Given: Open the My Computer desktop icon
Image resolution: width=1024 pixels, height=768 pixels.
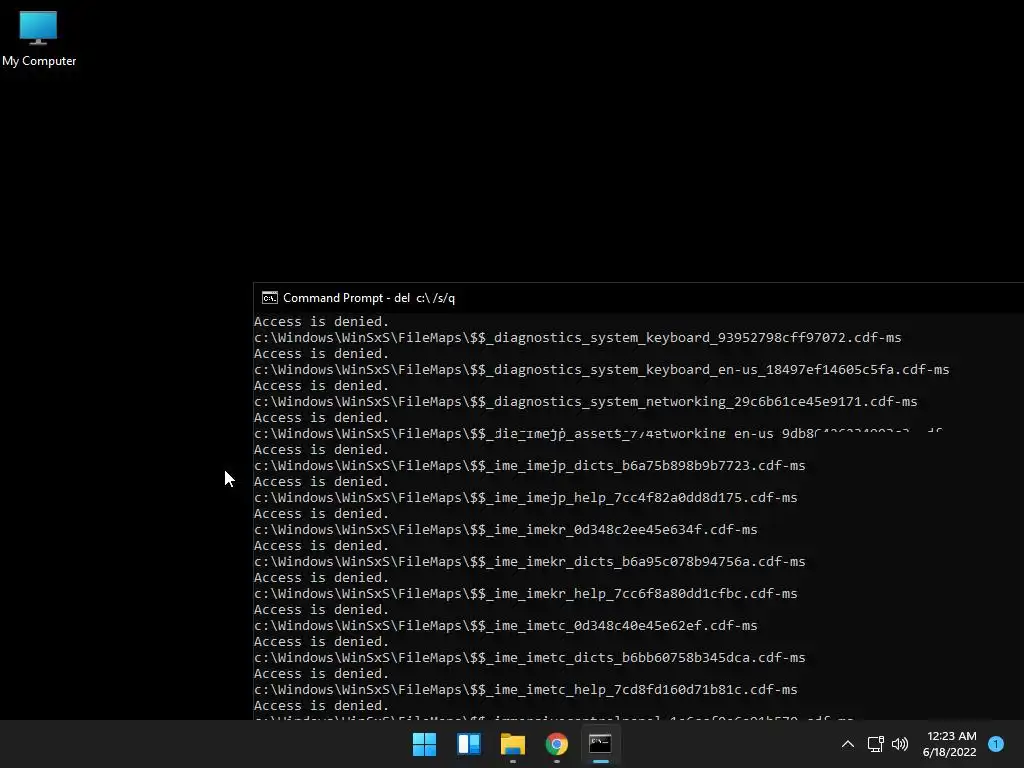Looking at the screenshot, I should pyautogui.click(x=39, y=39).
